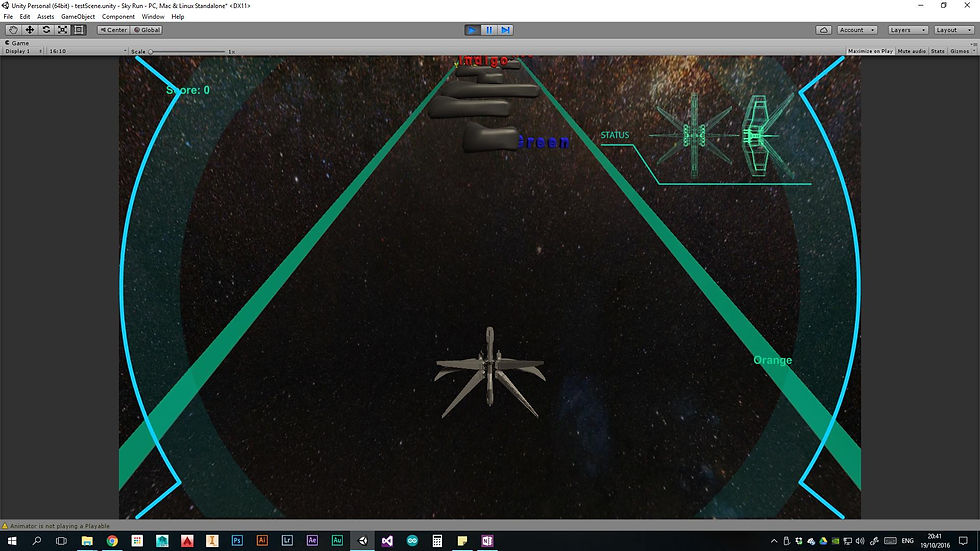Open Task View on the taskbar
The width and height of the screenshot is (980, 551).
[61, 540]
